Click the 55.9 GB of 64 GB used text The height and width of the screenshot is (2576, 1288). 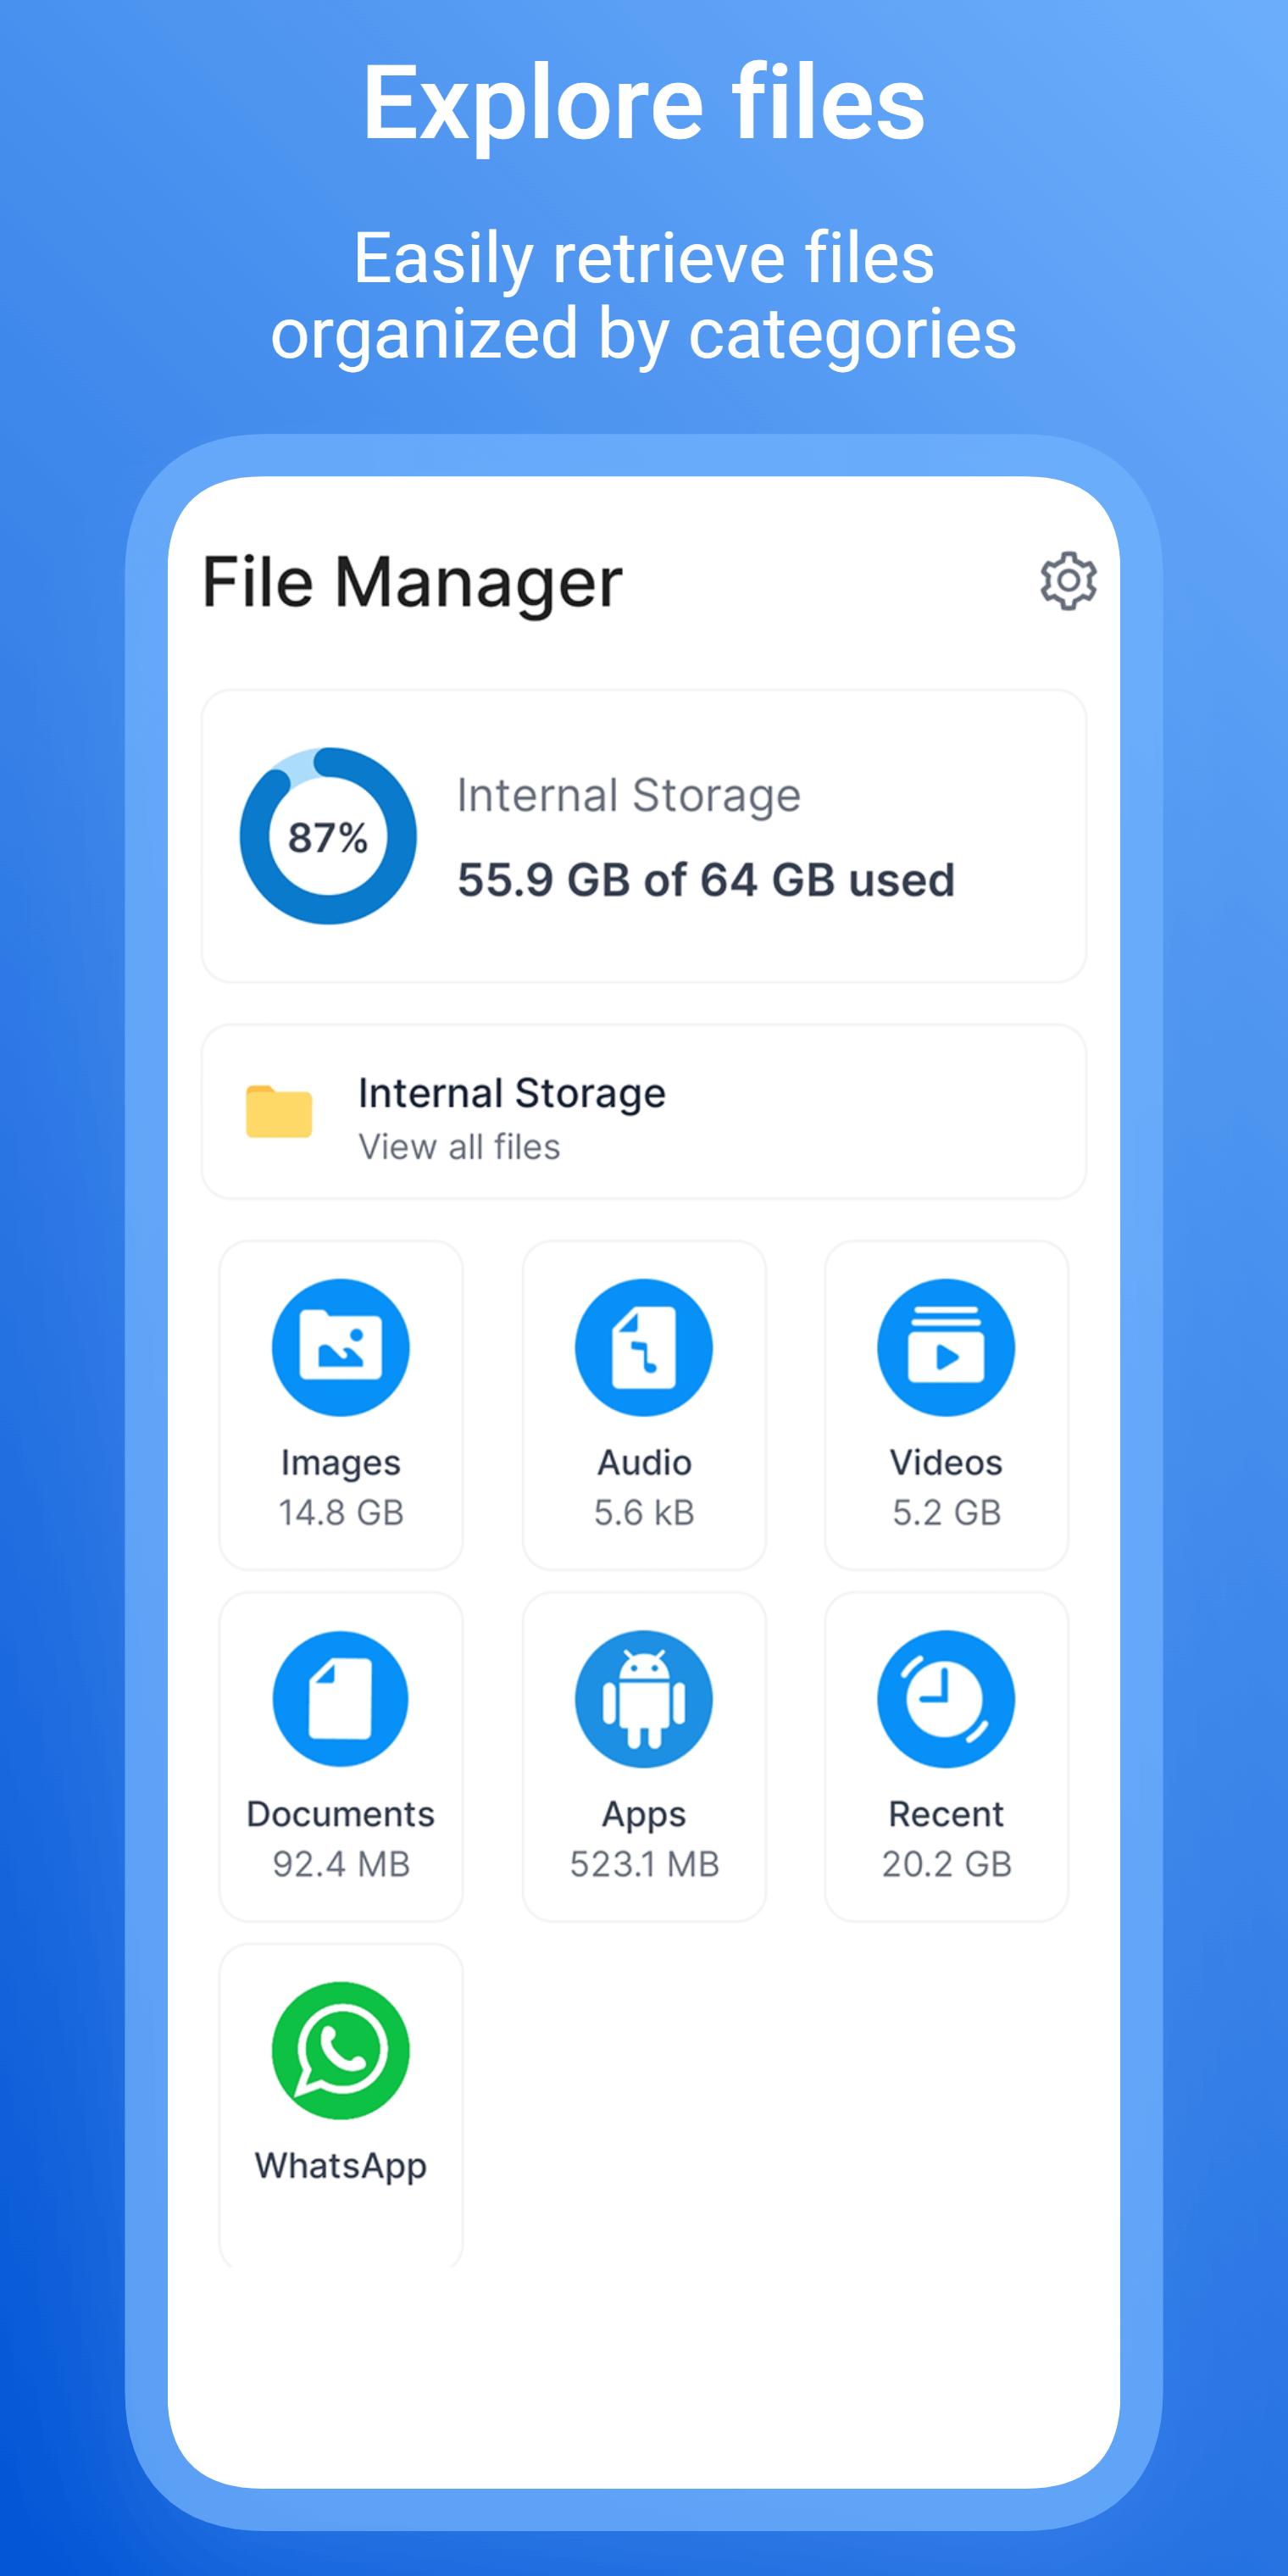pos(706,881)
